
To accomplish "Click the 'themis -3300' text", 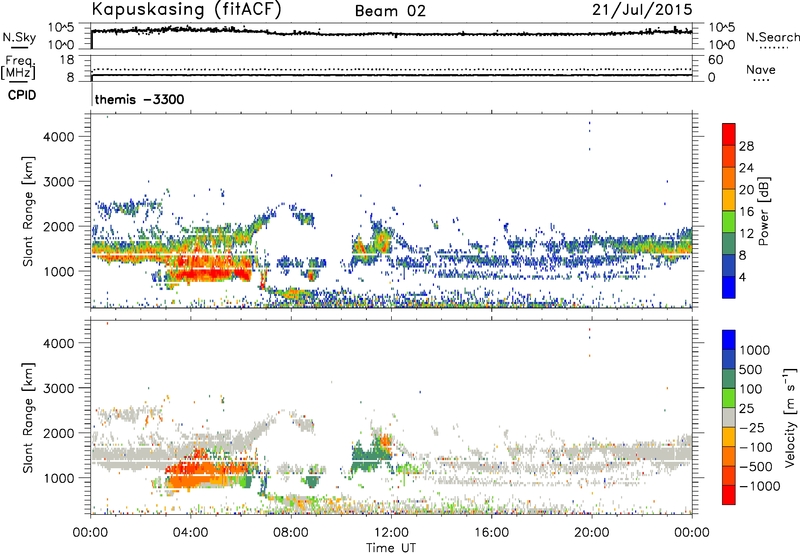I will click(x=139, y=99).
